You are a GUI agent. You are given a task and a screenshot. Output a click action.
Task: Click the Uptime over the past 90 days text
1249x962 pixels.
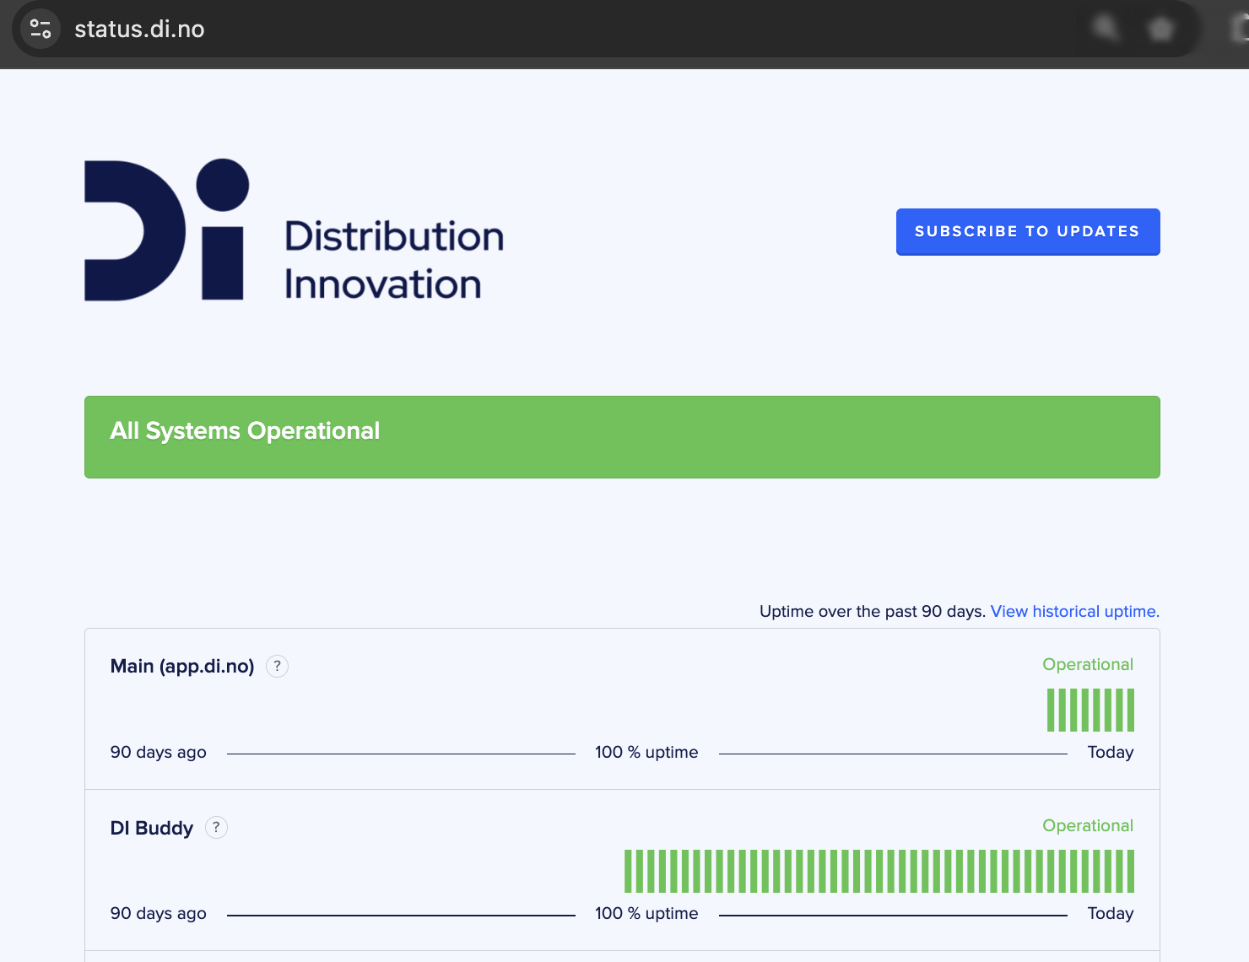click(x=872, y=611)
